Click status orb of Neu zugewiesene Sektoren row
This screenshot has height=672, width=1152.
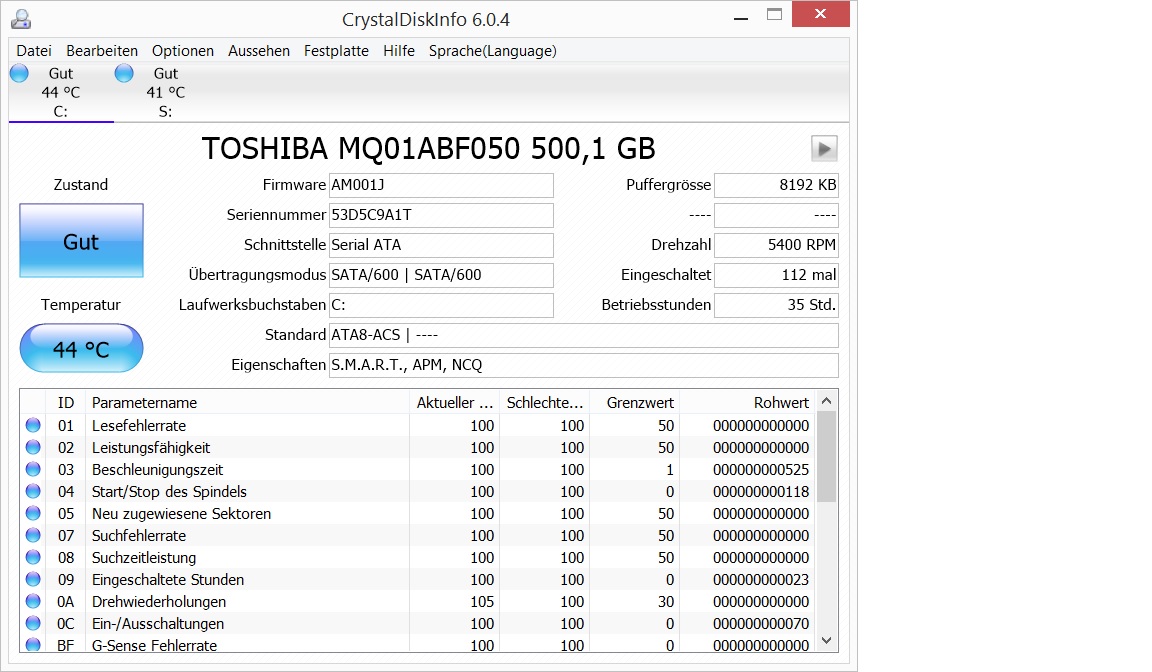(33, 513)
